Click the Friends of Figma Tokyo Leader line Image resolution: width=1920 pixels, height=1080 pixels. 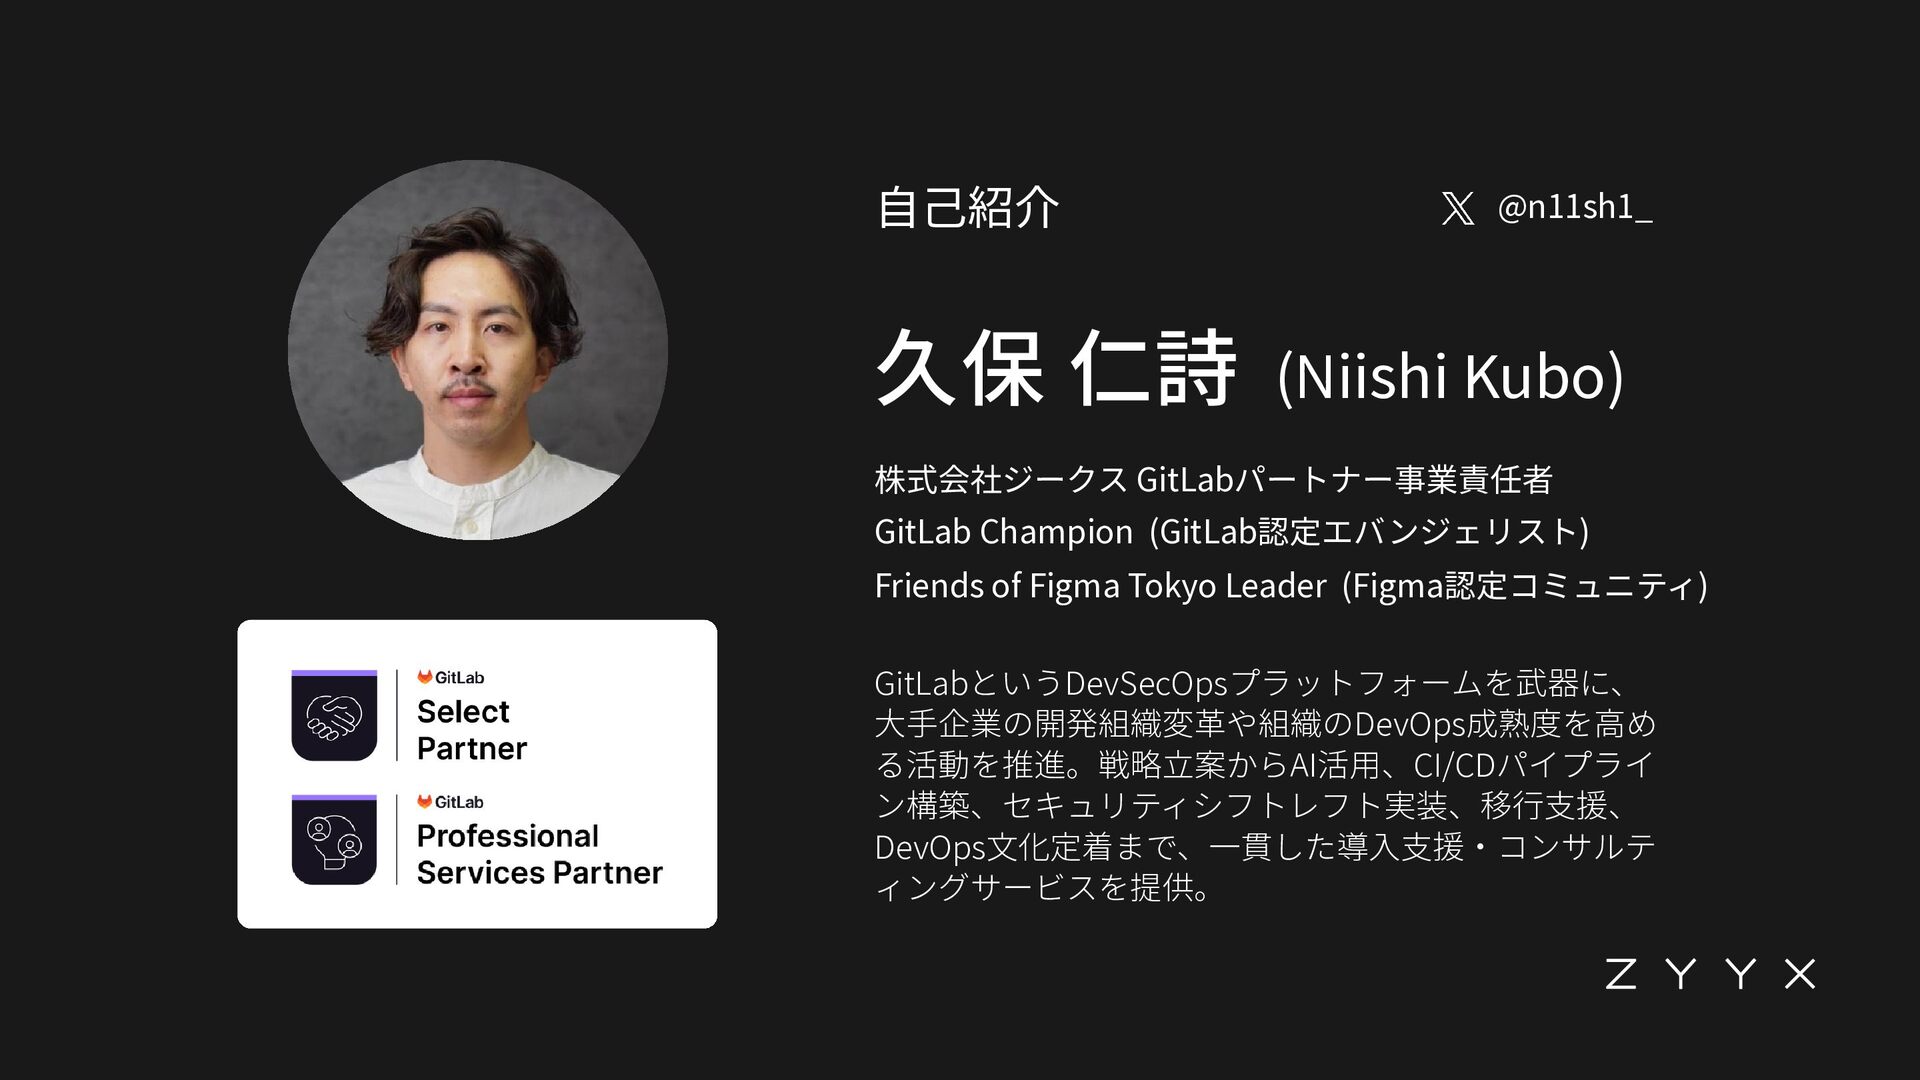point(1292,585)
